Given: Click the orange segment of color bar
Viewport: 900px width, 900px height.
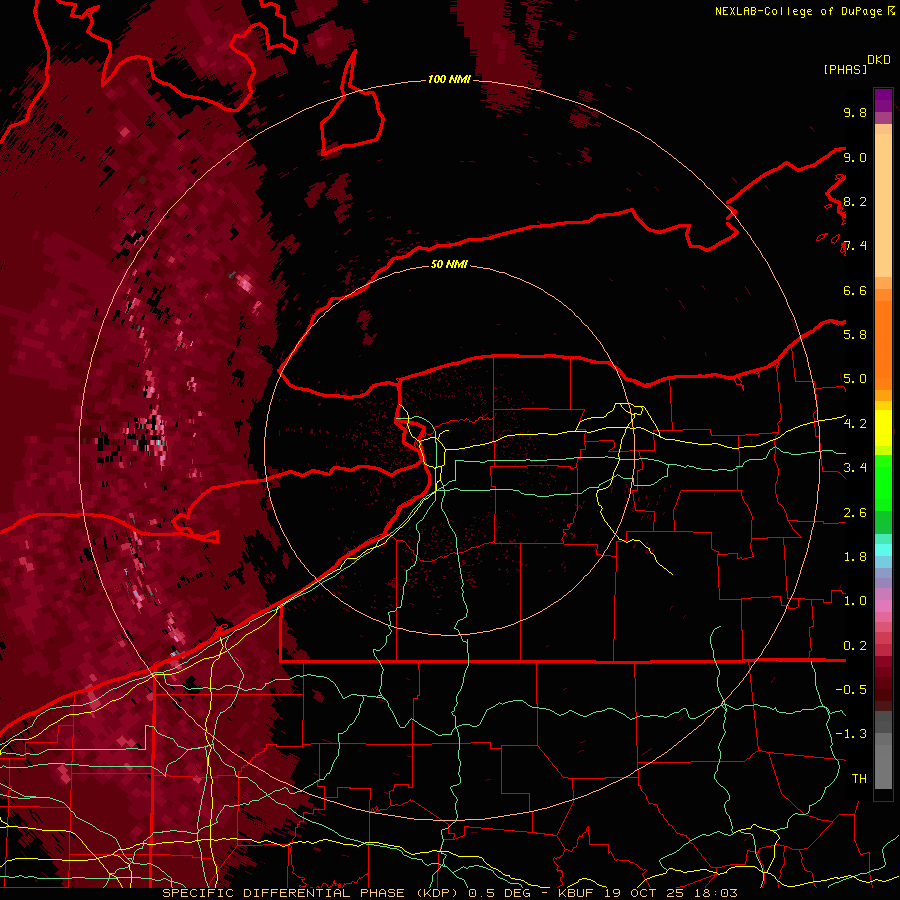Looking at the screenshot, I should point(883,344).
